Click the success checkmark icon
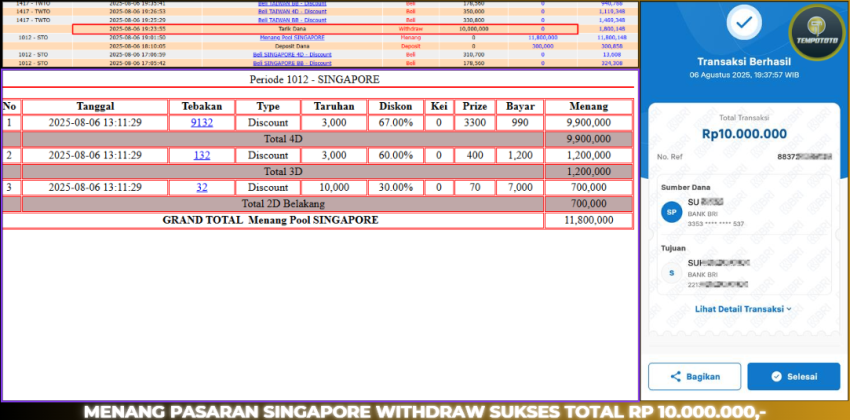Screen dimensions: 850x420 tap(744, 22)
